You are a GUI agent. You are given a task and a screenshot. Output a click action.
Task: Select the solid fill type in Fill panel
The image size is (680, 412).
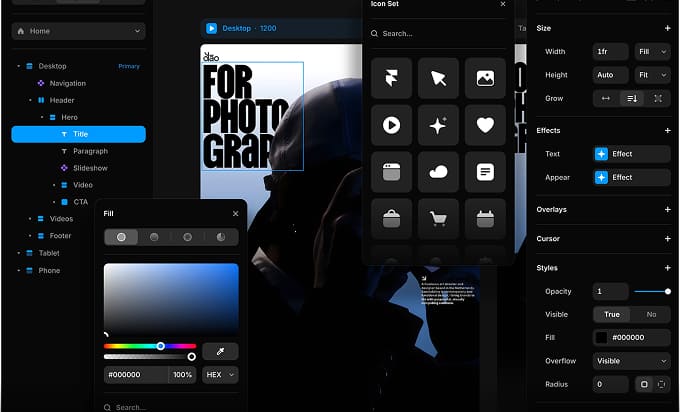click(121, 237)
